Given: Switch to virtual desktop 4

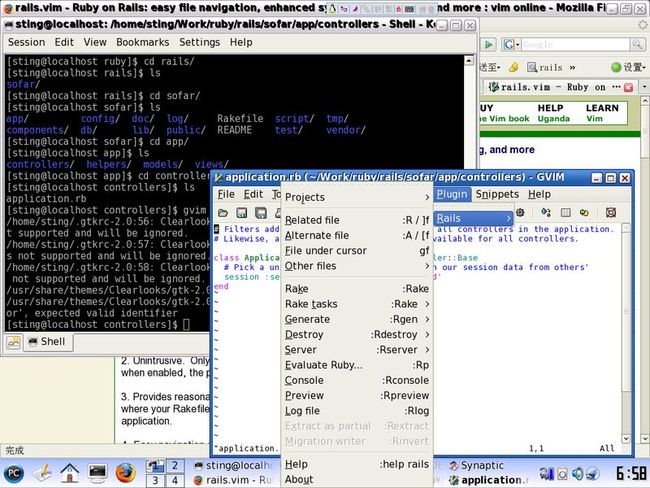Looking at the screenshot, I should [x=175, y=481].
